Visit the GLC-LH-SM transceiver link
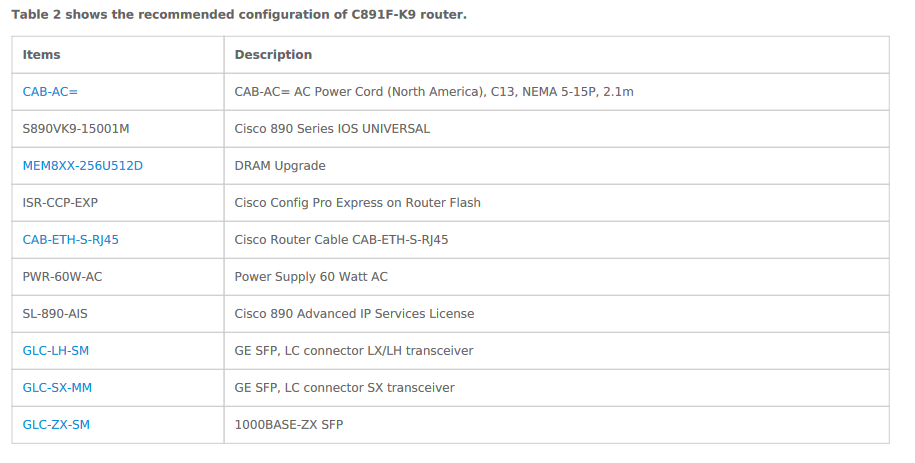Viewport: 915px width, 463px height. [56, 351]
